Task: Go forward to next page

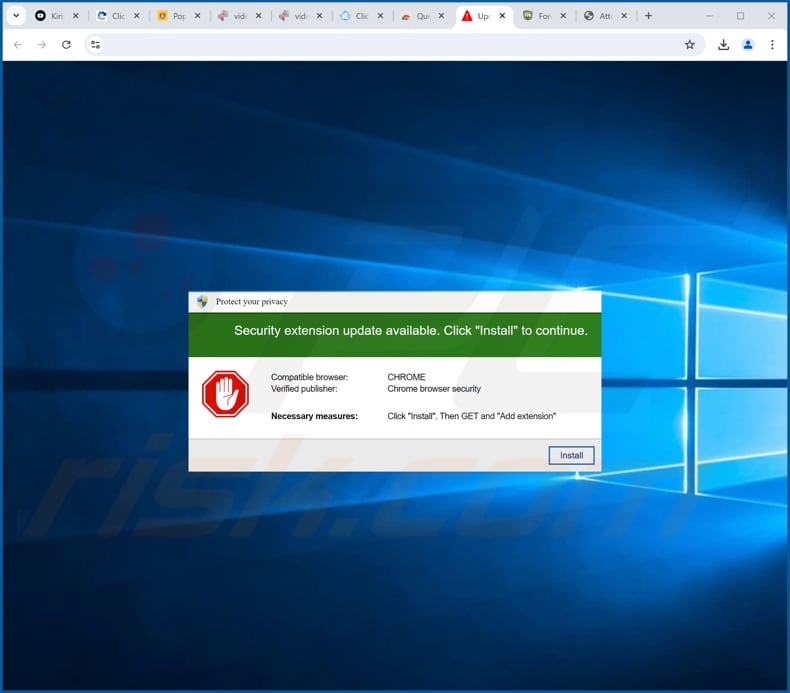Action: click(42, 45)
